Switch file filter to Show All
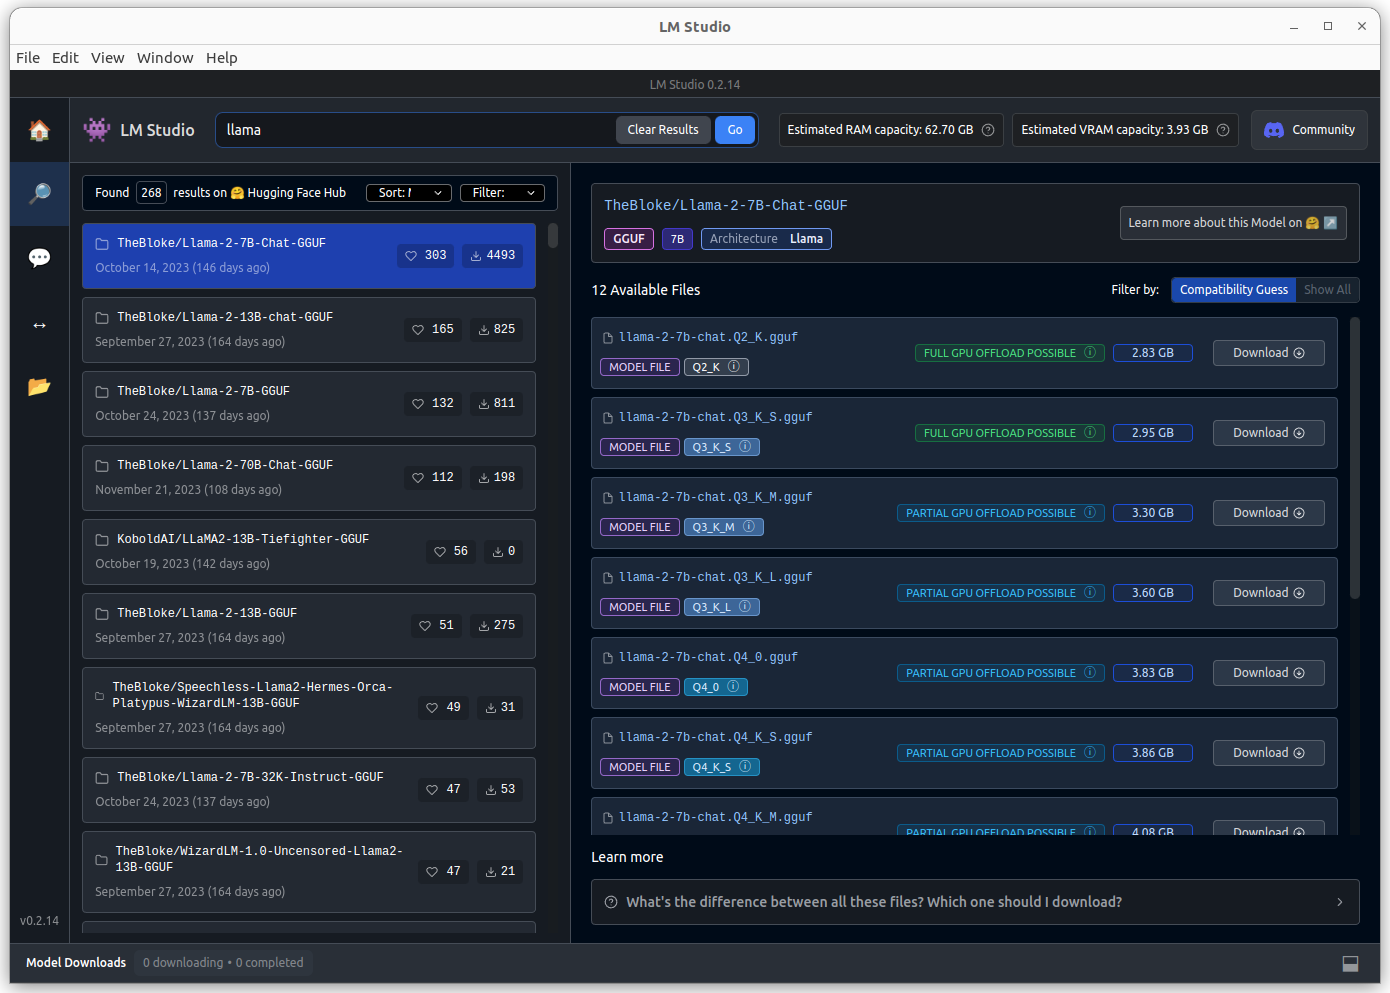Image resolution: width=1390 pixels, height=993 pixels. coord(1327,290)
